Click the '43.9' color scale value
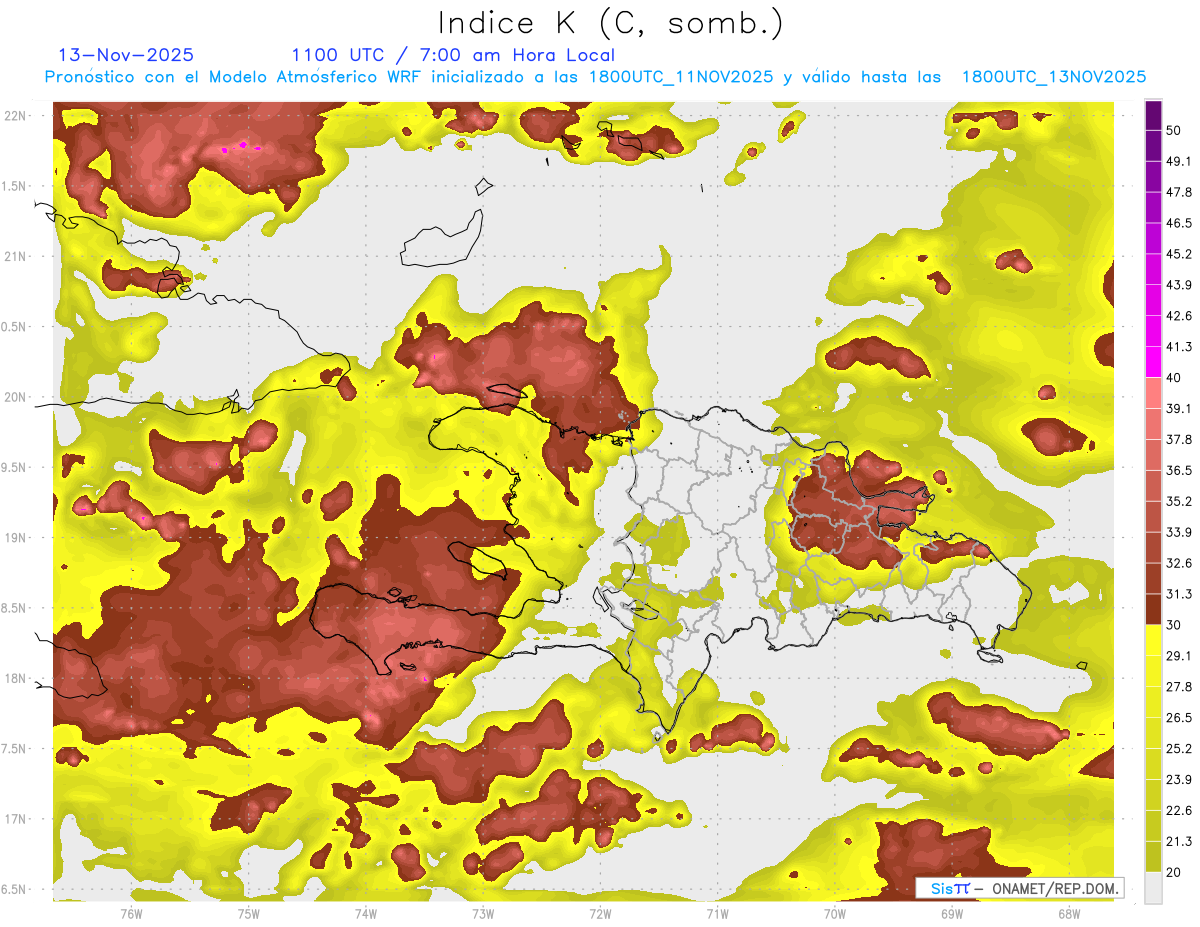 point(1179,285)
